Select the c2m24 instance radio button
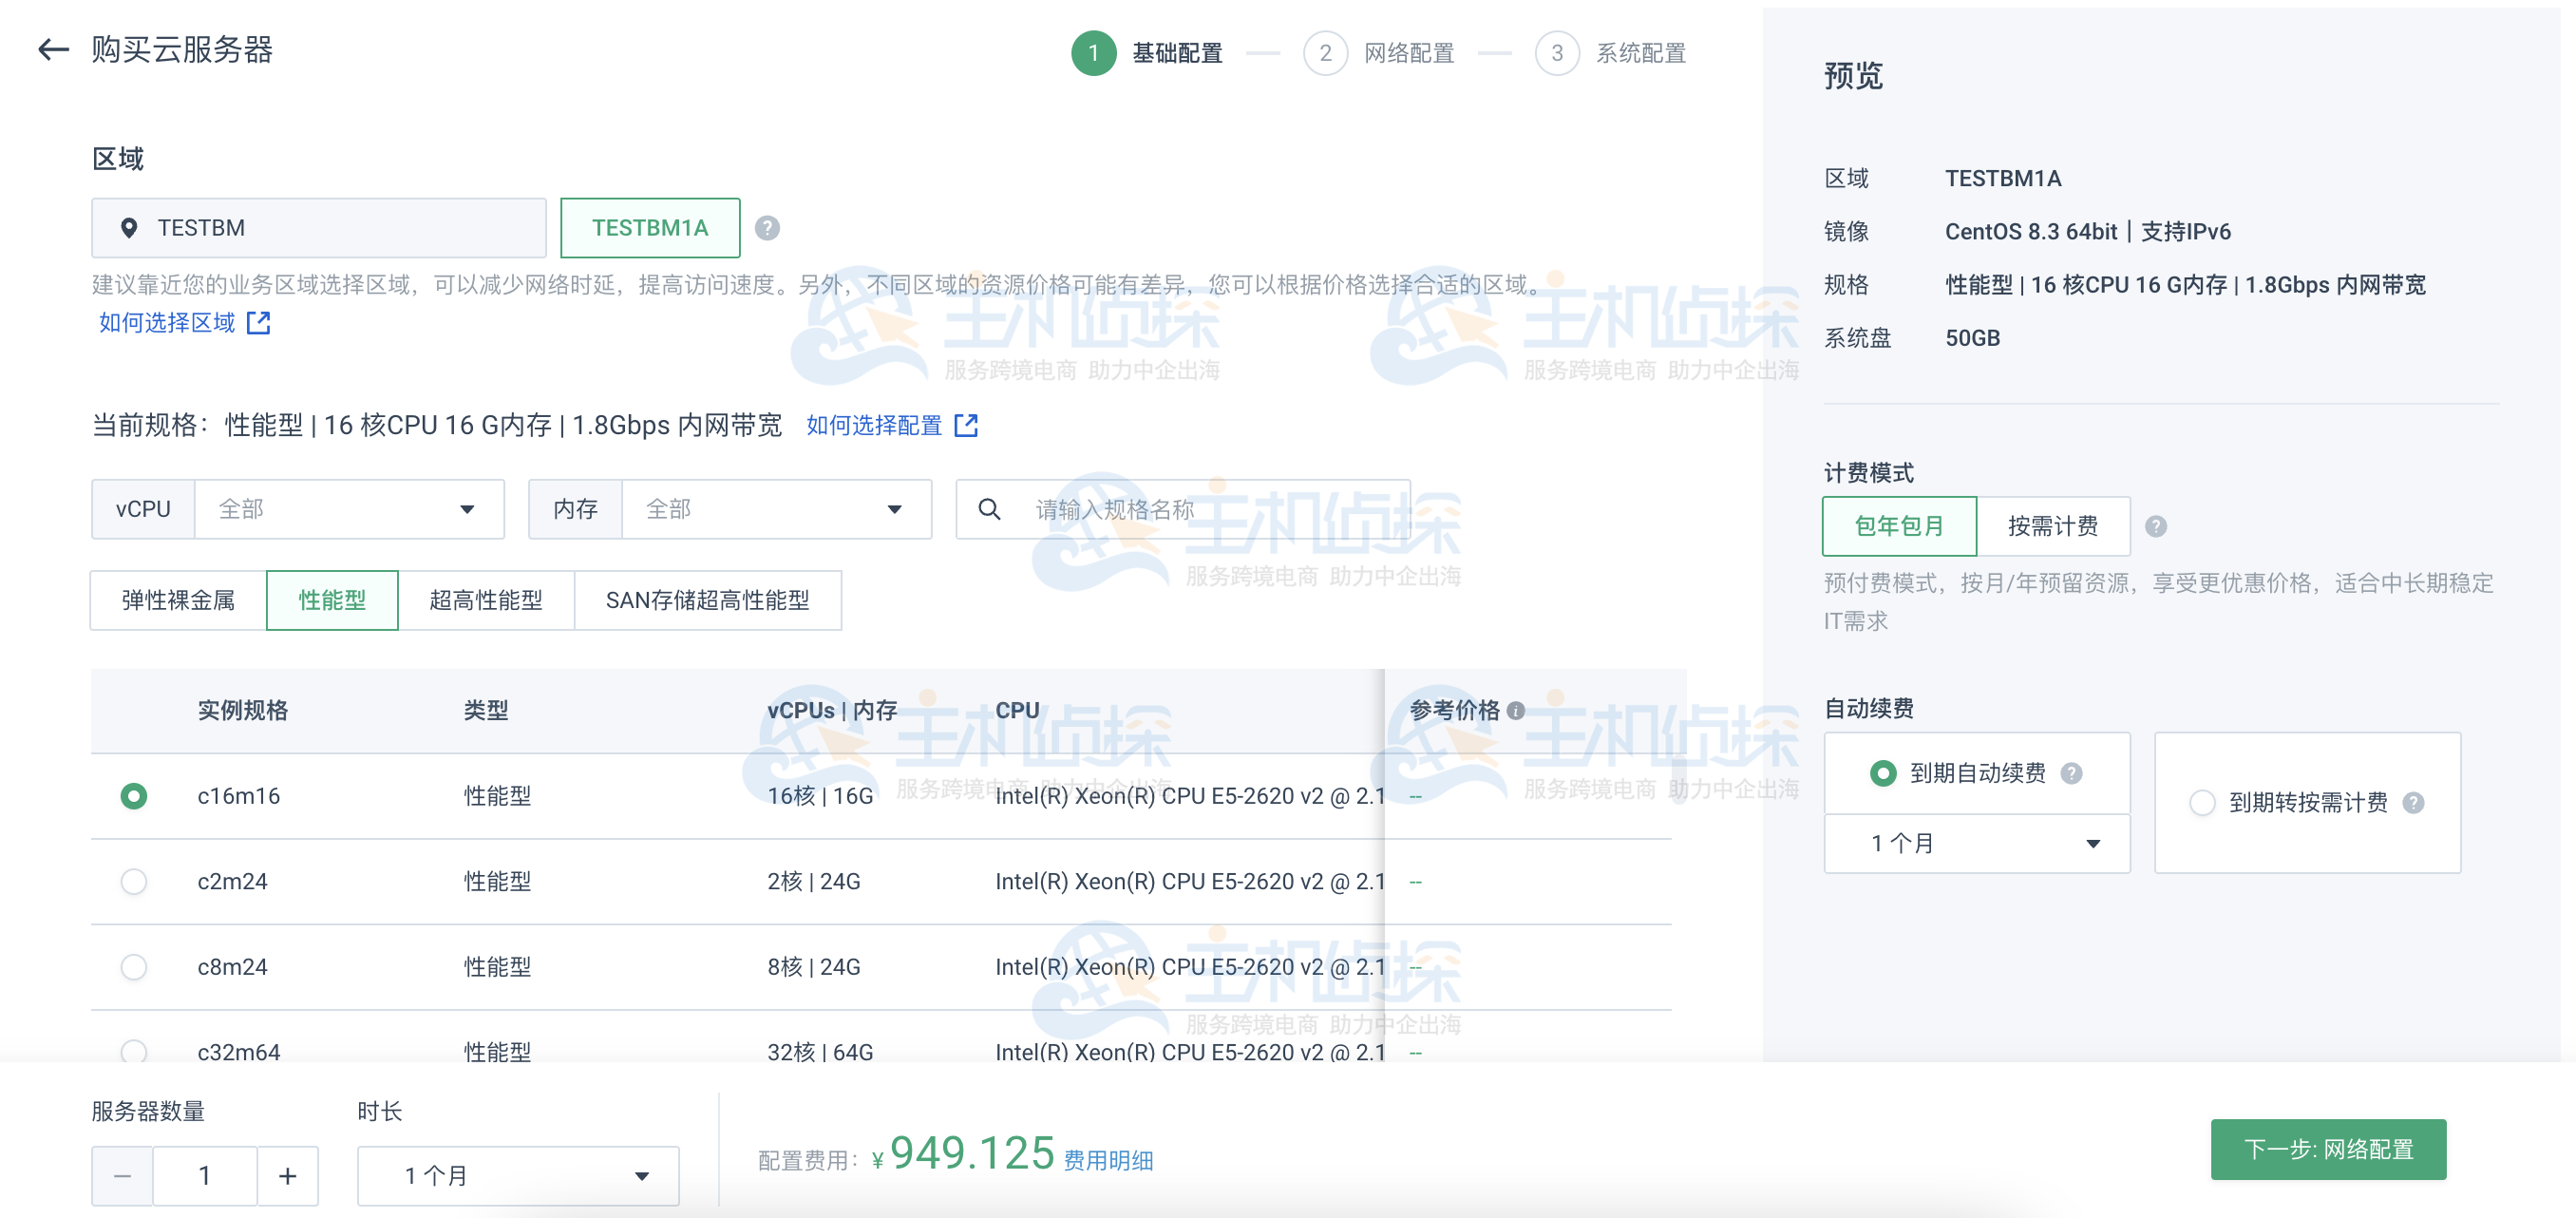The height and width of the screenshot is (1218, 2576). click(134, 881)
